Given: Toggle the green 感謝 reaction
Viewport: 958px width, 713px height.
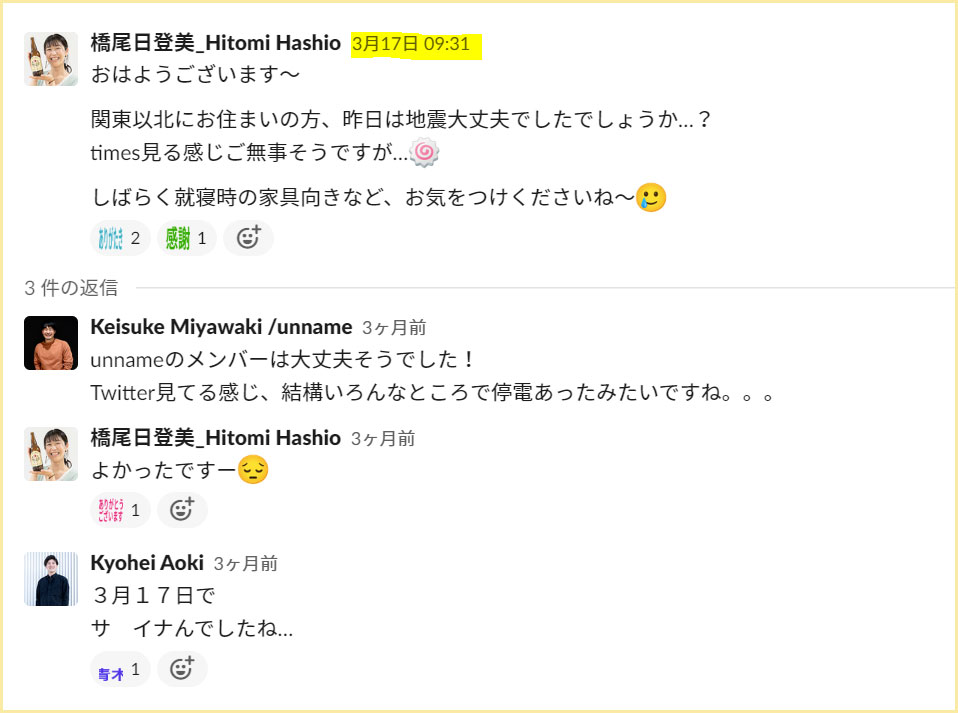Looking at the screenshot, I should point(186,238).
